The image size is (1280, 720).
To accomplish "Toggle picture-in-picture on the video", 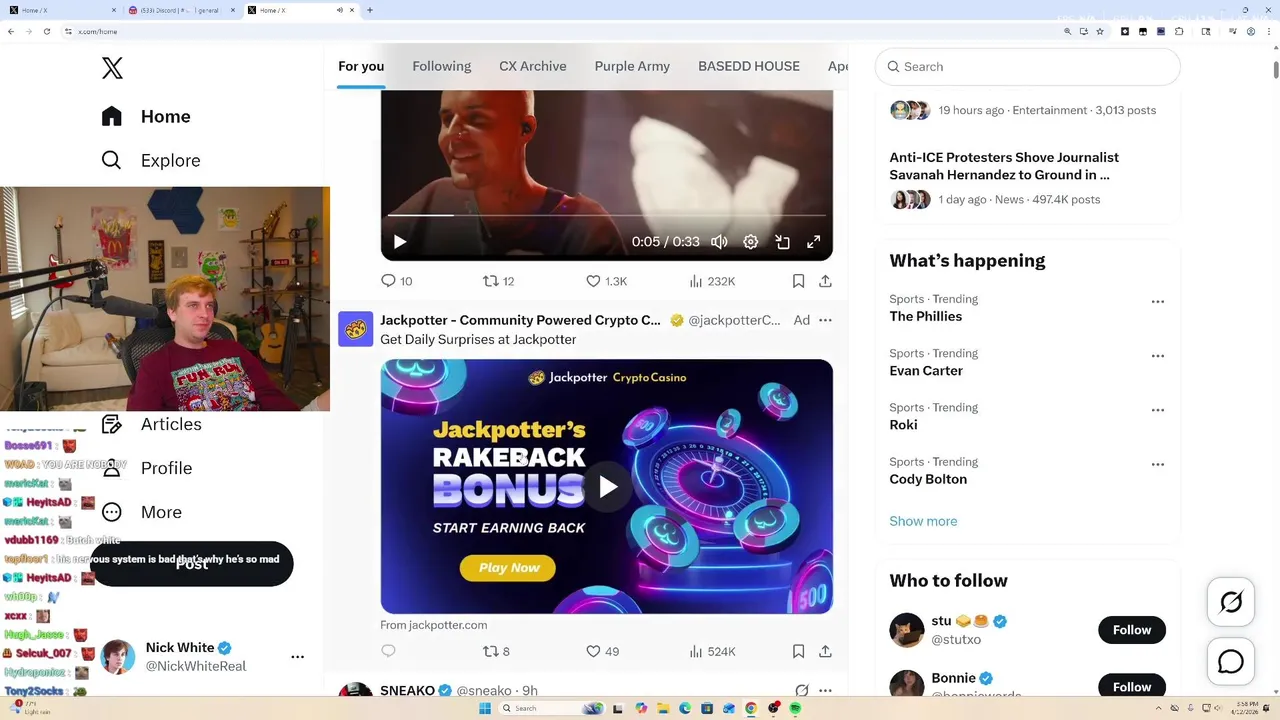I will [782, 242].
